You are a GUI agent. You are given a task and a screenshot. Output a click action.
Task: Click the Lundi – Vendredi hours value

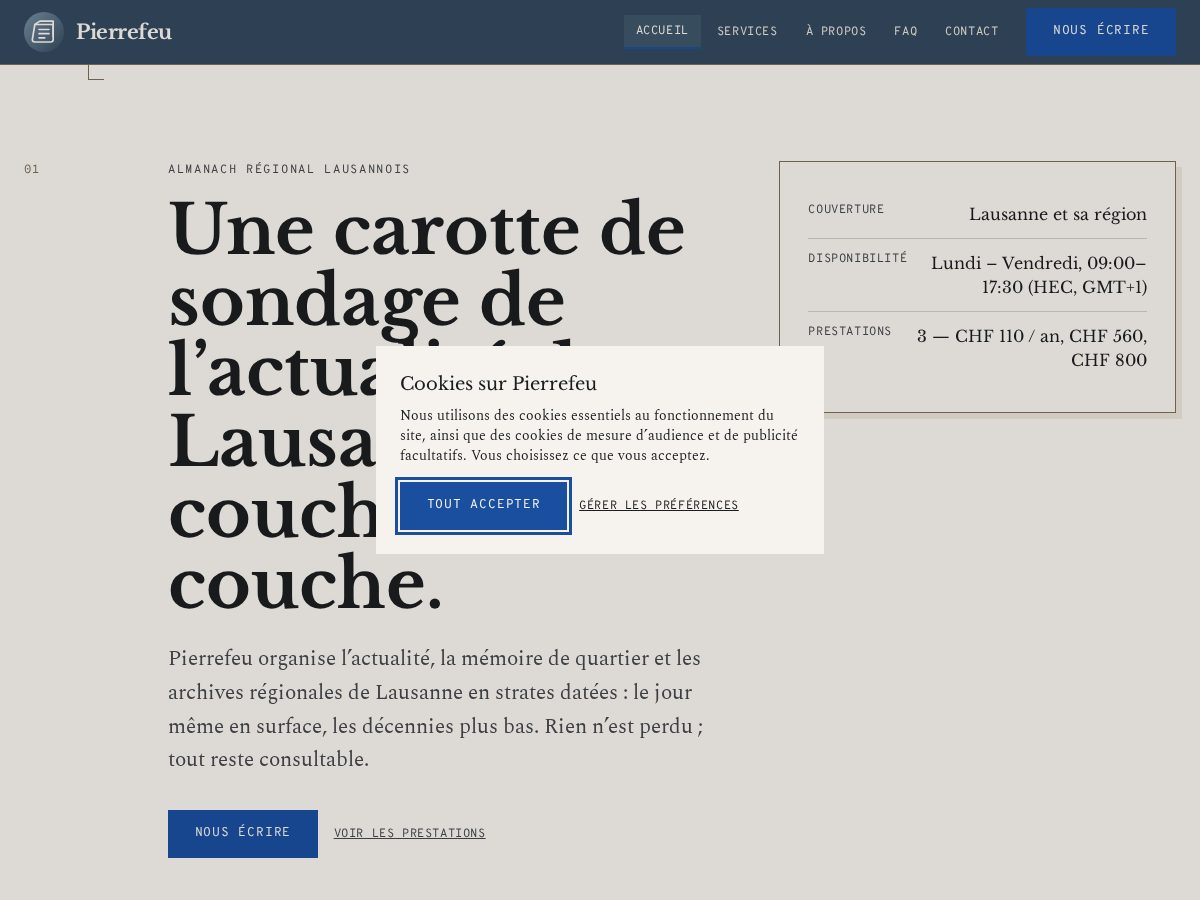[x=1038, y=275]
